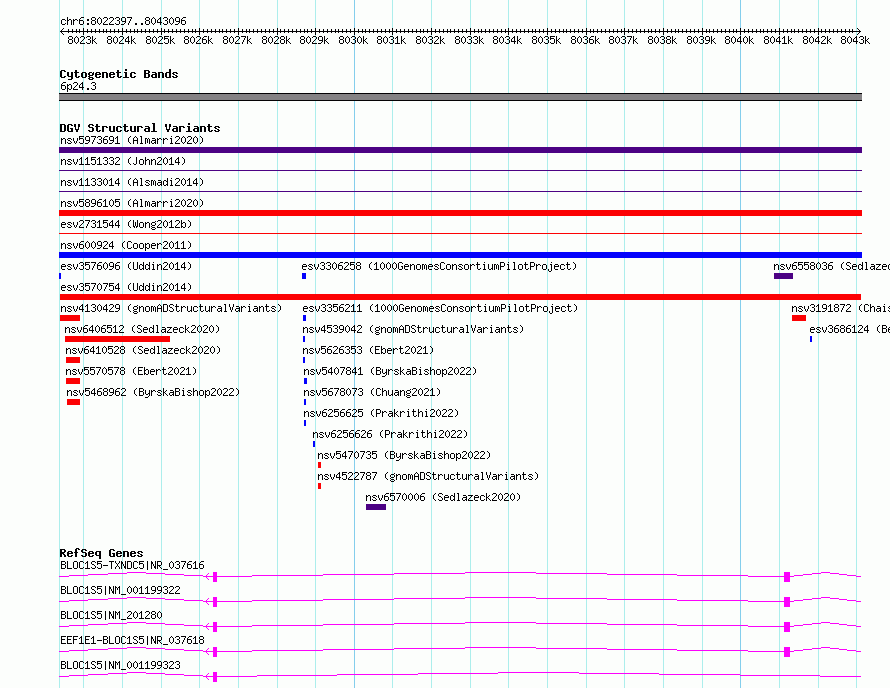Select nsv4130429 (gnomADStructuralVariants) label
The height and width of the screenshot is (688, 890).
[x=171, y=308]
